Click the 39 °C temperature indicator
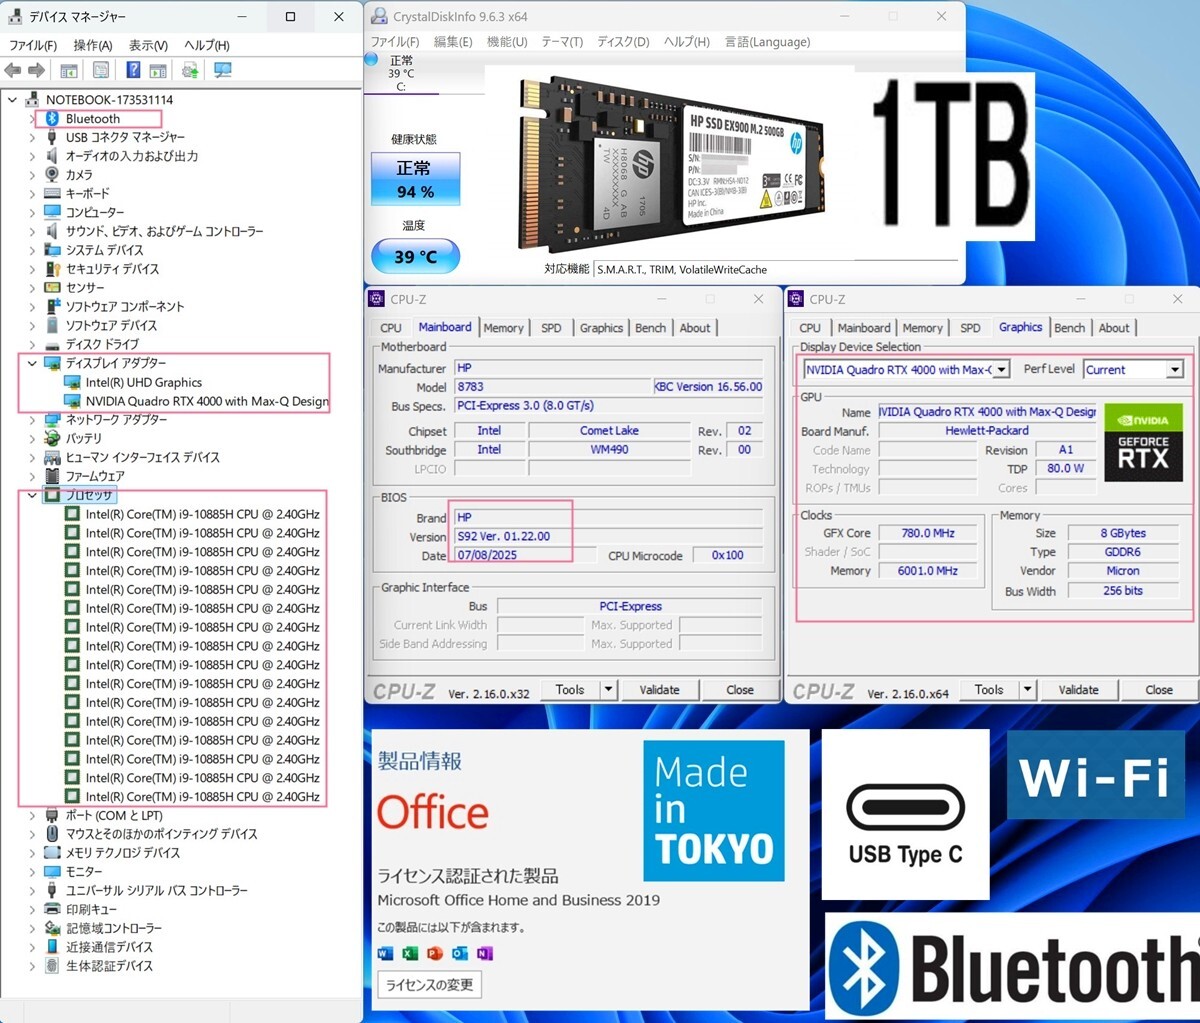1200x1023 pixels. click(x=415, y=257)
